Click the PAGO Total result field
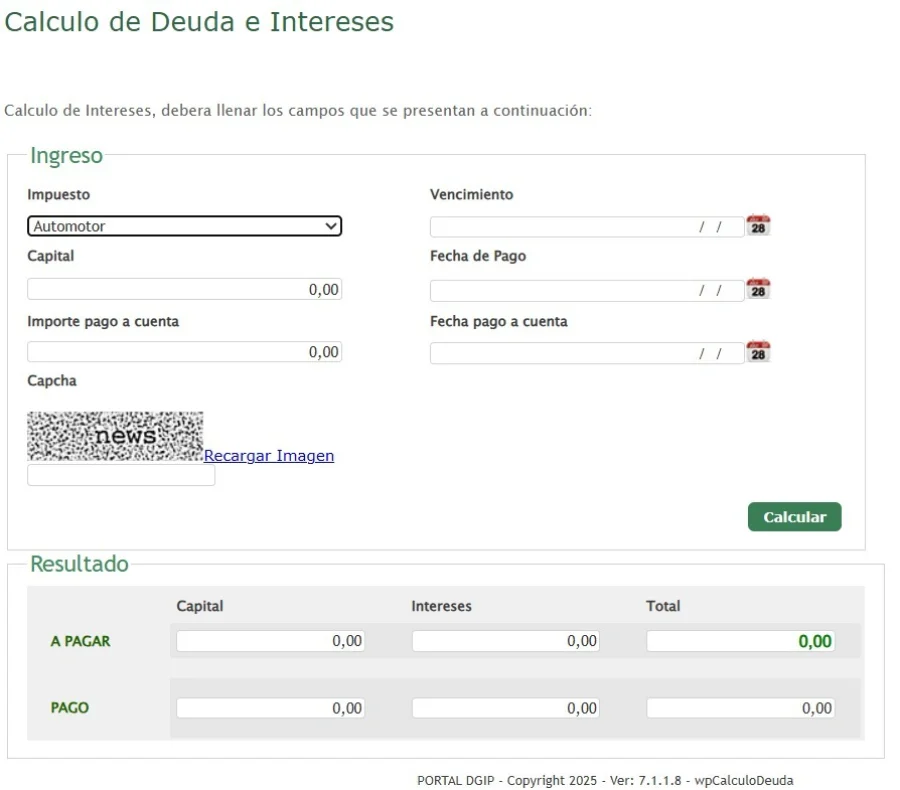The width and height of the screenshot is (900, 790). 740,708
